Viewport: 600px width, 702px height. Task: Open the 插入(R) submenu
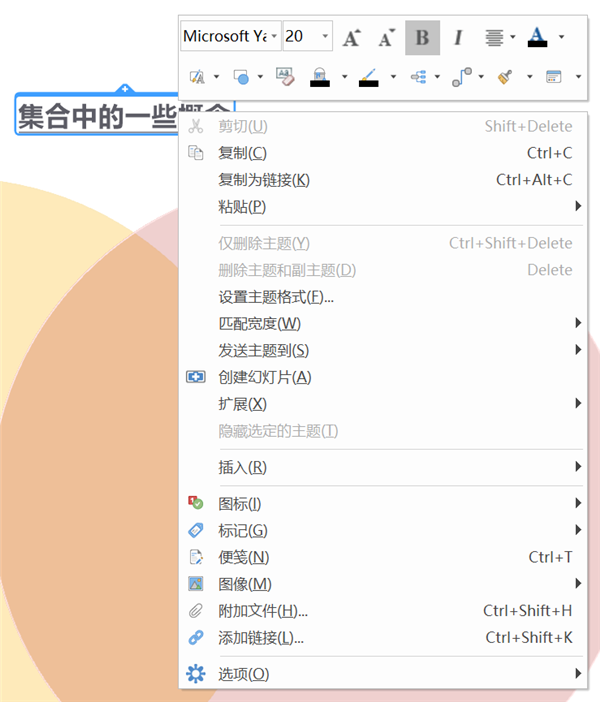coord(383,467)
